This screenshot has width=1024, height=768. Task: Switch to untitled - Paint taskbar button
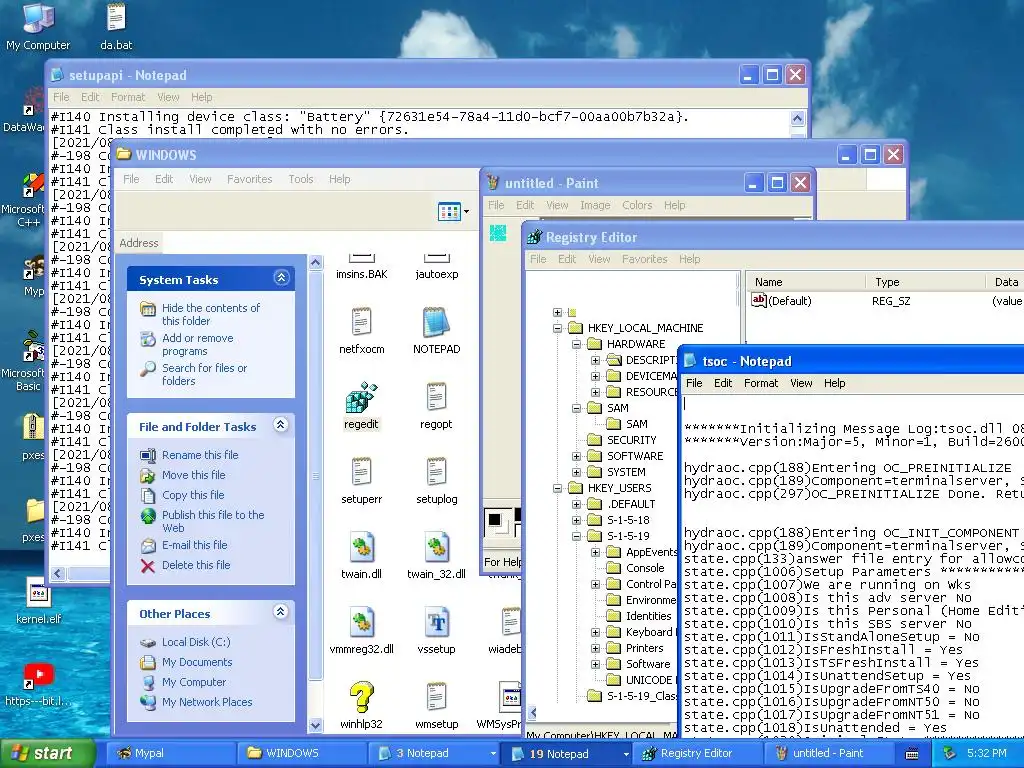[x=828, y=754]
